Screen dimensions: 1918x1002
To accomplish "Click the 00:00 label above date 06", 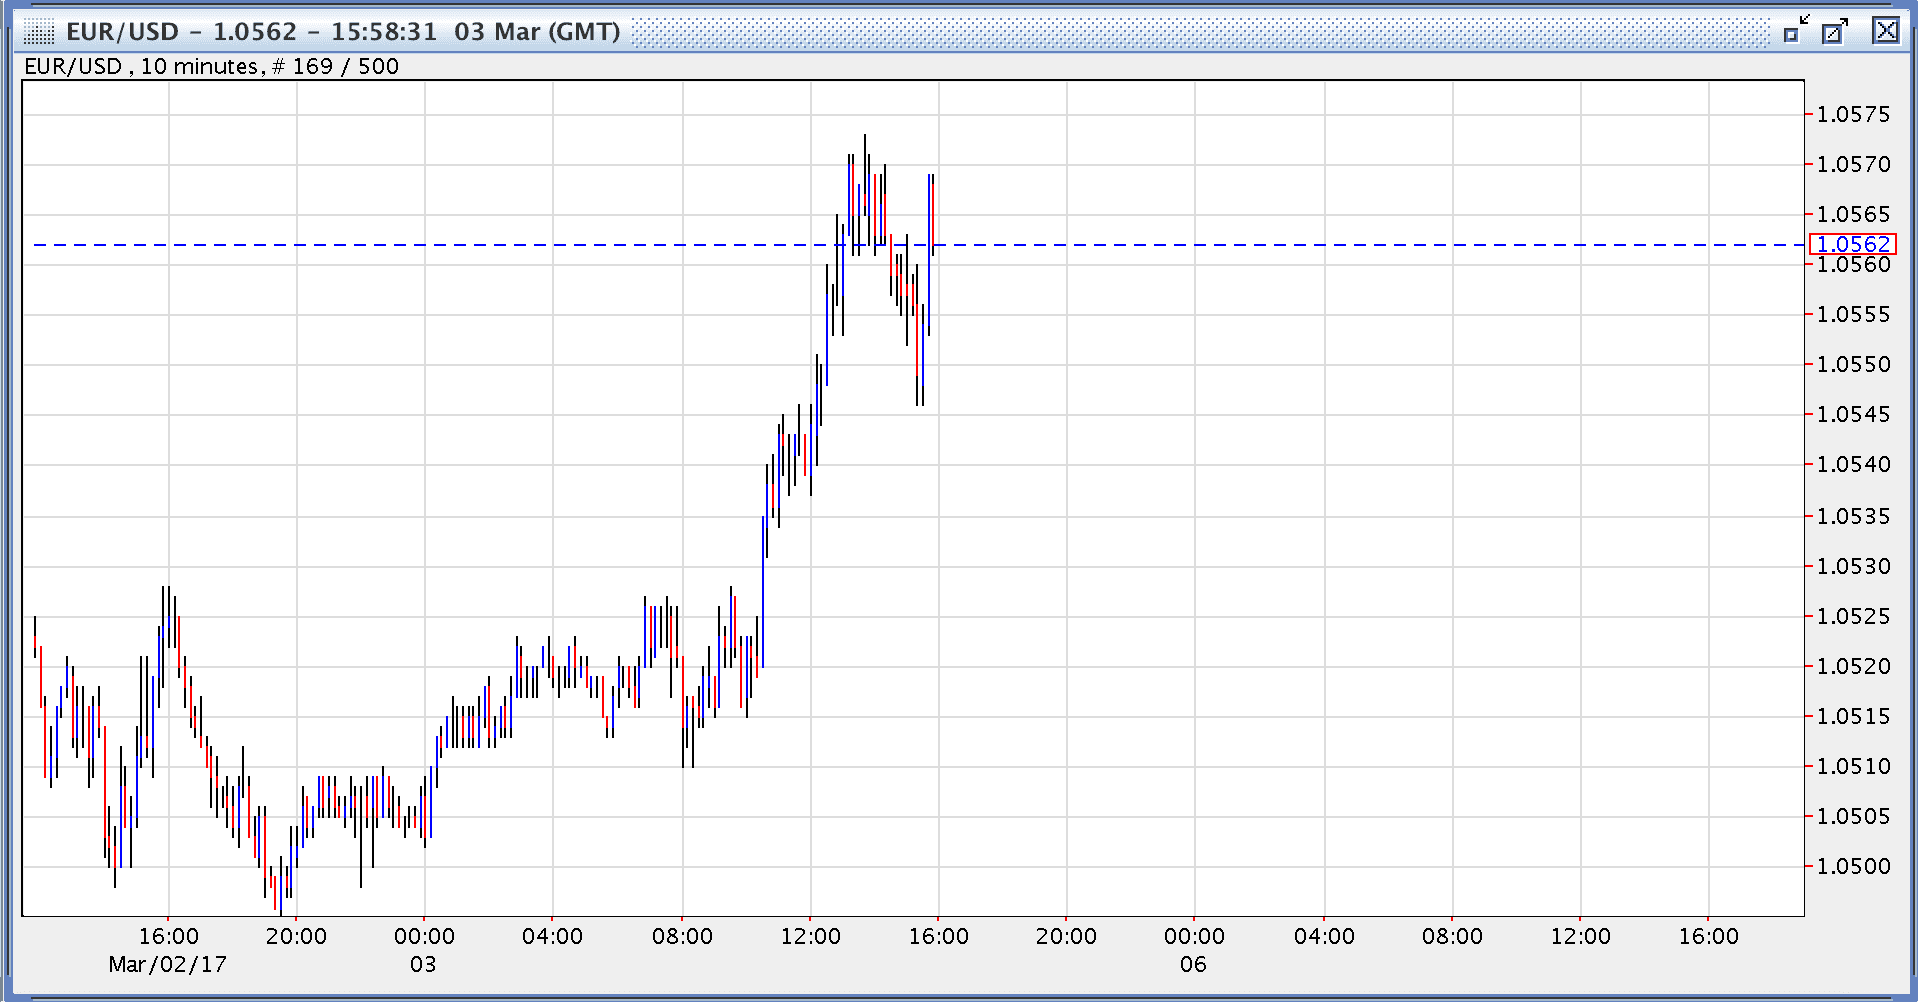I will (x=1194, y=937).
